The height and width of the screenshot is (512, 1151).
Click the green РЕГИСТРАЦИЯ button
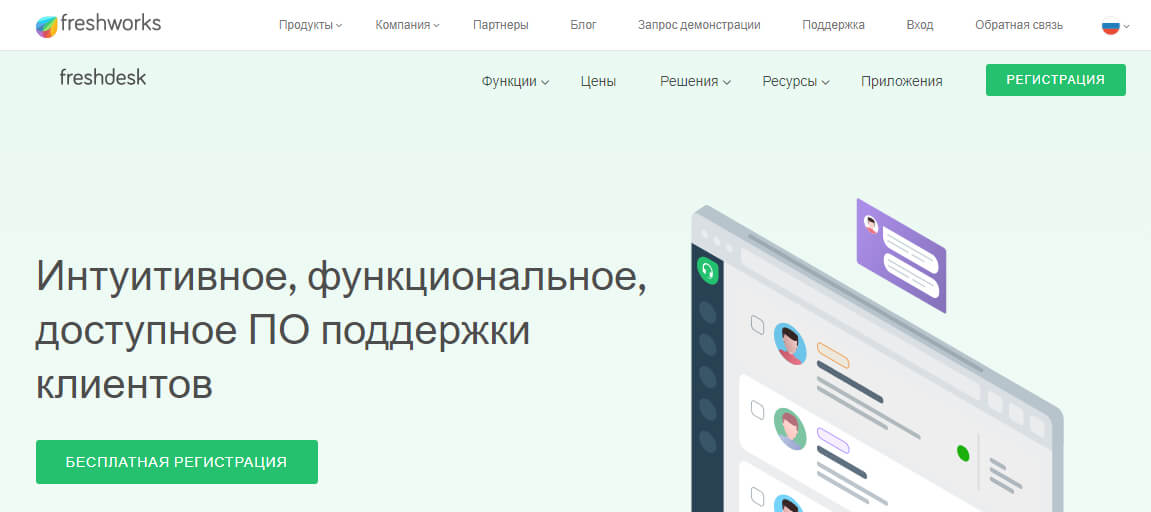[1056, 80]
